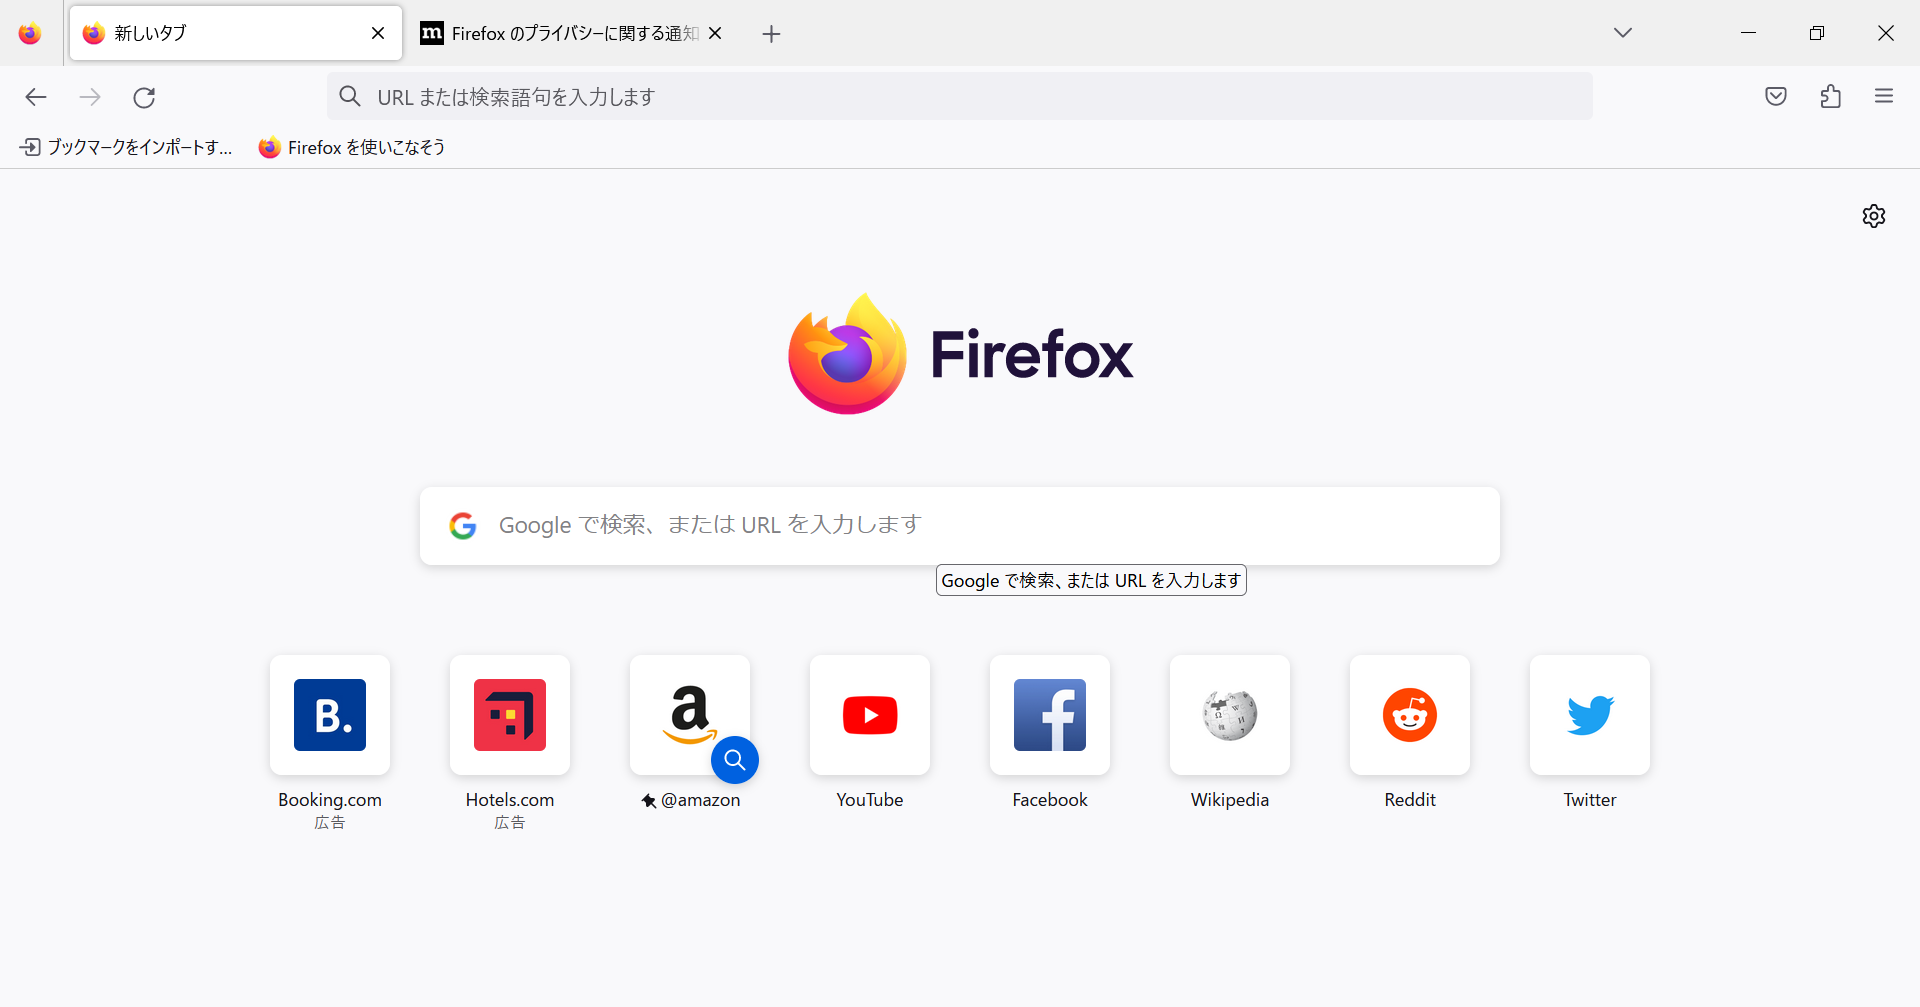
Task: Navigate back using the back arrow
Action: [x=36, y=97]
